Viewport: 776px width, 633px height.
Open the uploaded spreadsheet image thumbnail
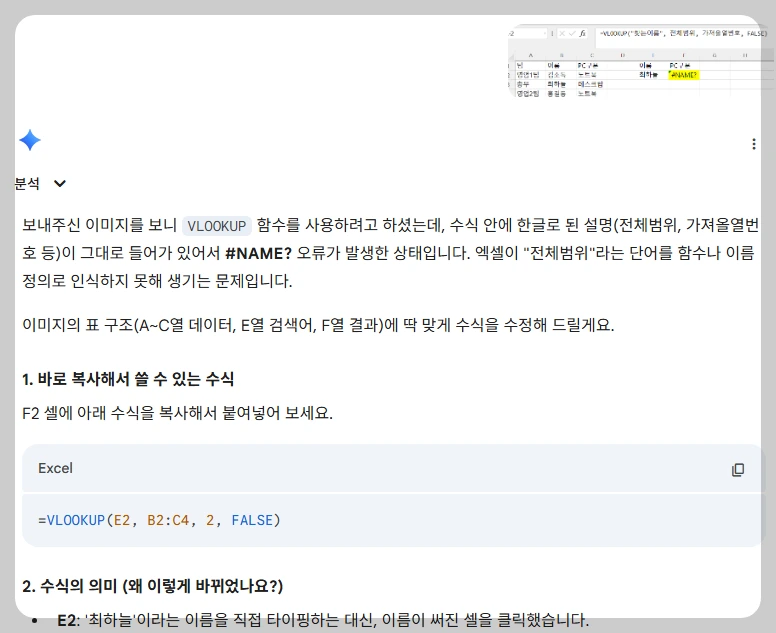(639, 59)
